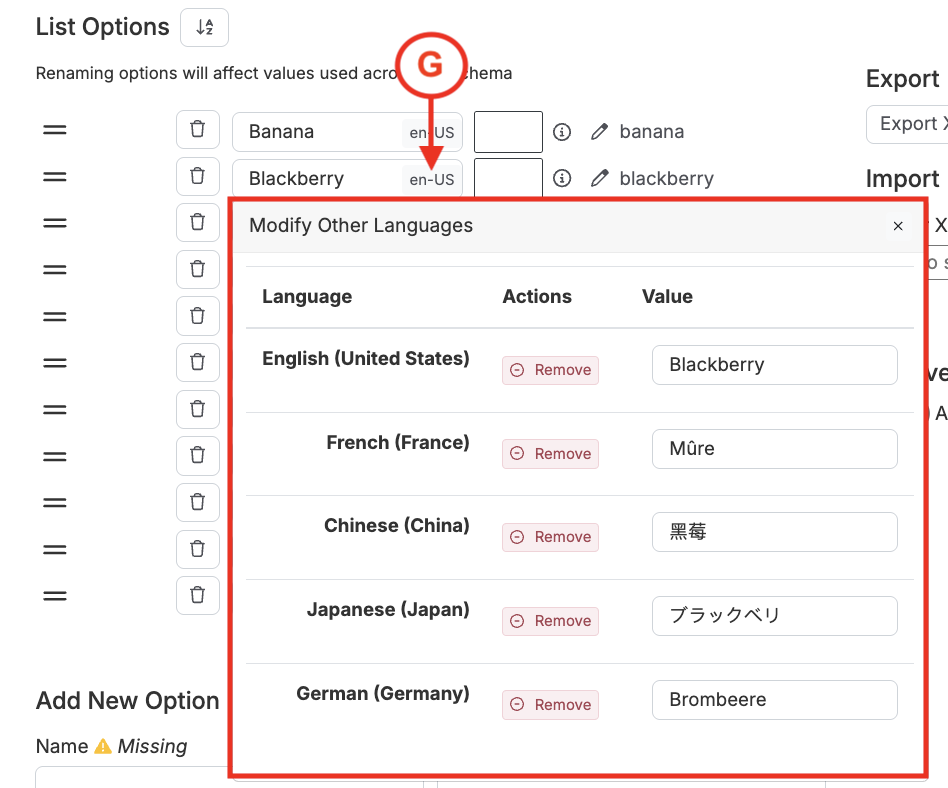Open the en-US language badge on Blackberry
This screenshot has height=788, width=948.
432,180
